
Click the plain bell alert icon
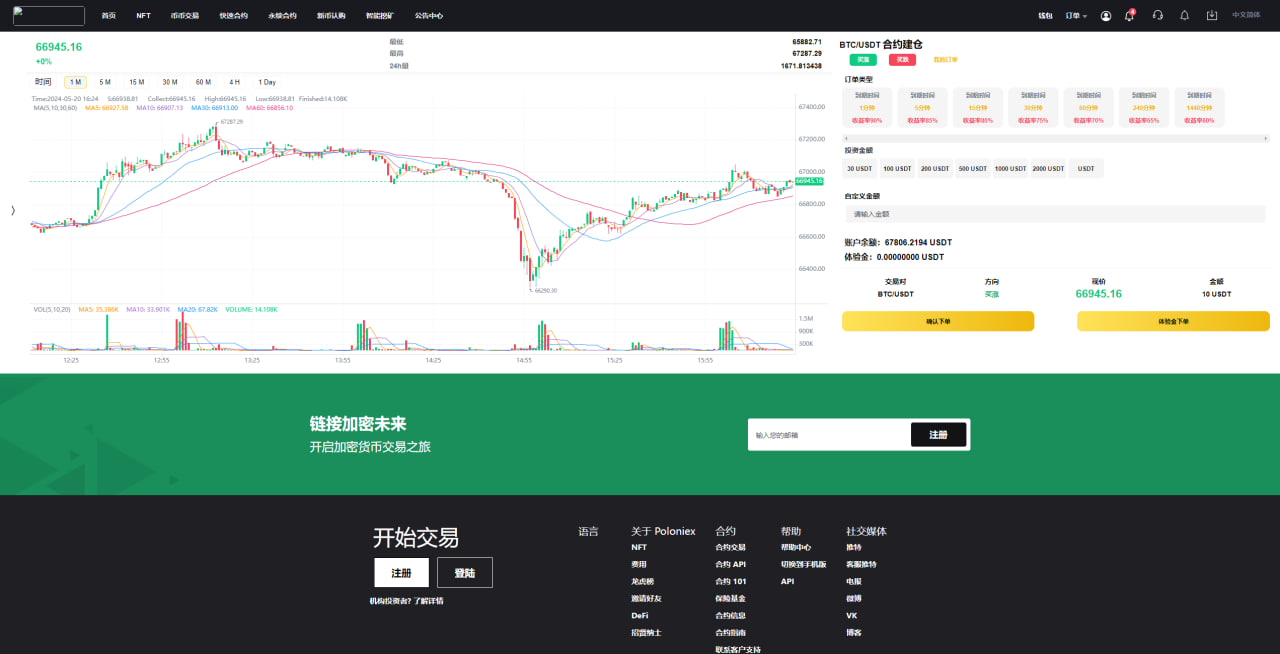[1185, 16]
